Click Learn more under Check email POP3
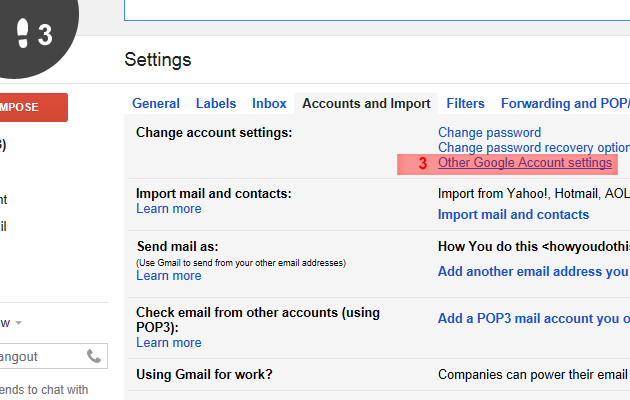Screen dimensions: 630x400 [169, 343]
